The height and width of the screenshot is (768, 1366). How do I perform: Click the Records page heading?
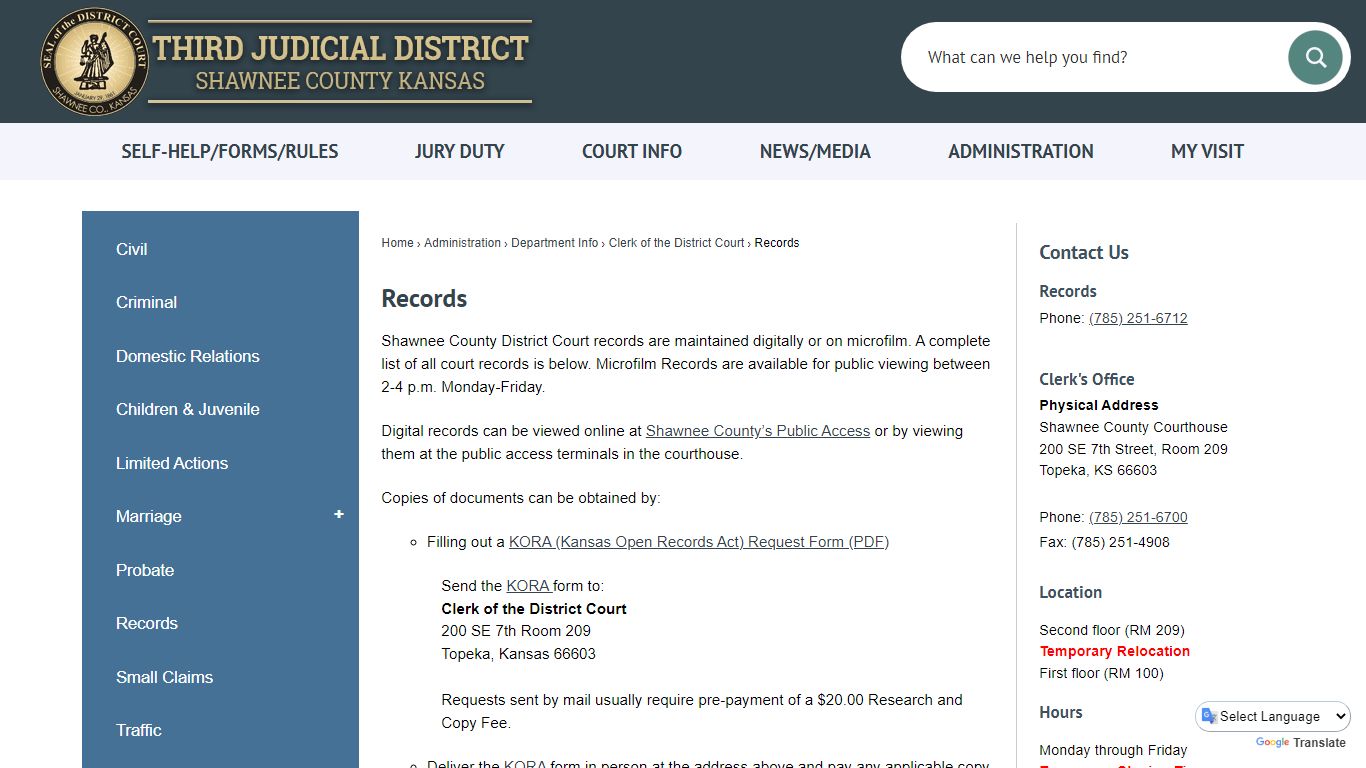pos(424,299)
